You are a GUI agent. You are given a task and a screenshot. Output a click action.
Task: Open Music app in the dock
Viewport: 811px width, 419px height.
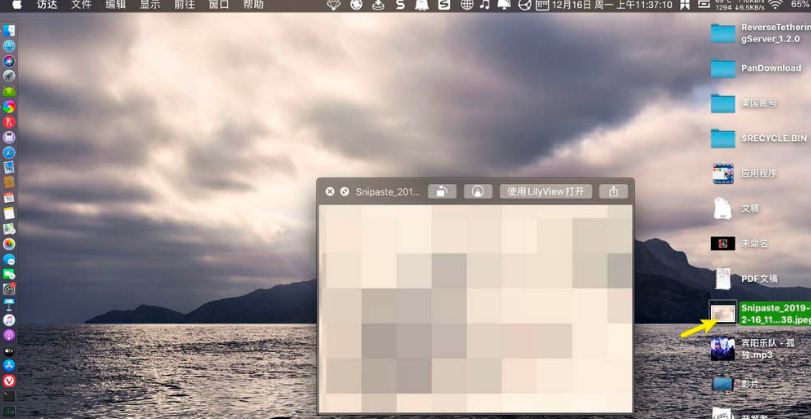(9, 320)
